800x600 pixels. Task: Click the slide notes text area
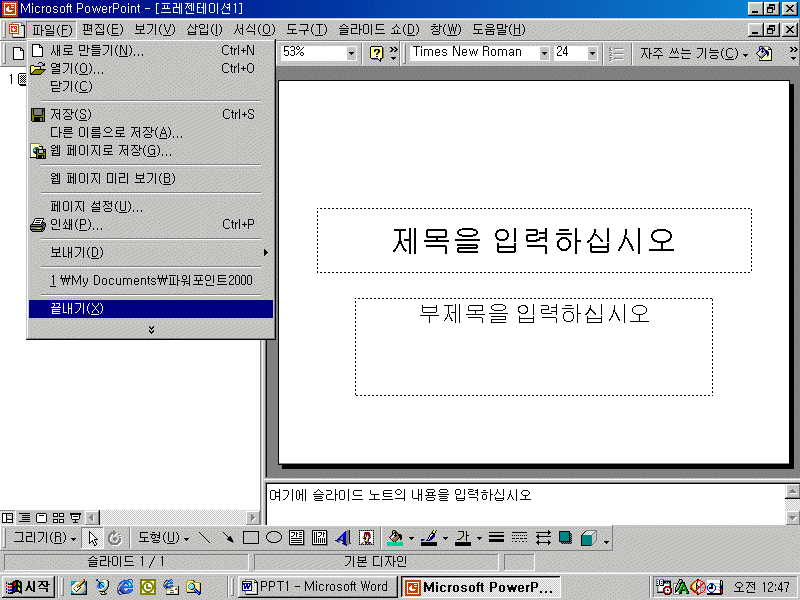(x=524, y=503)
